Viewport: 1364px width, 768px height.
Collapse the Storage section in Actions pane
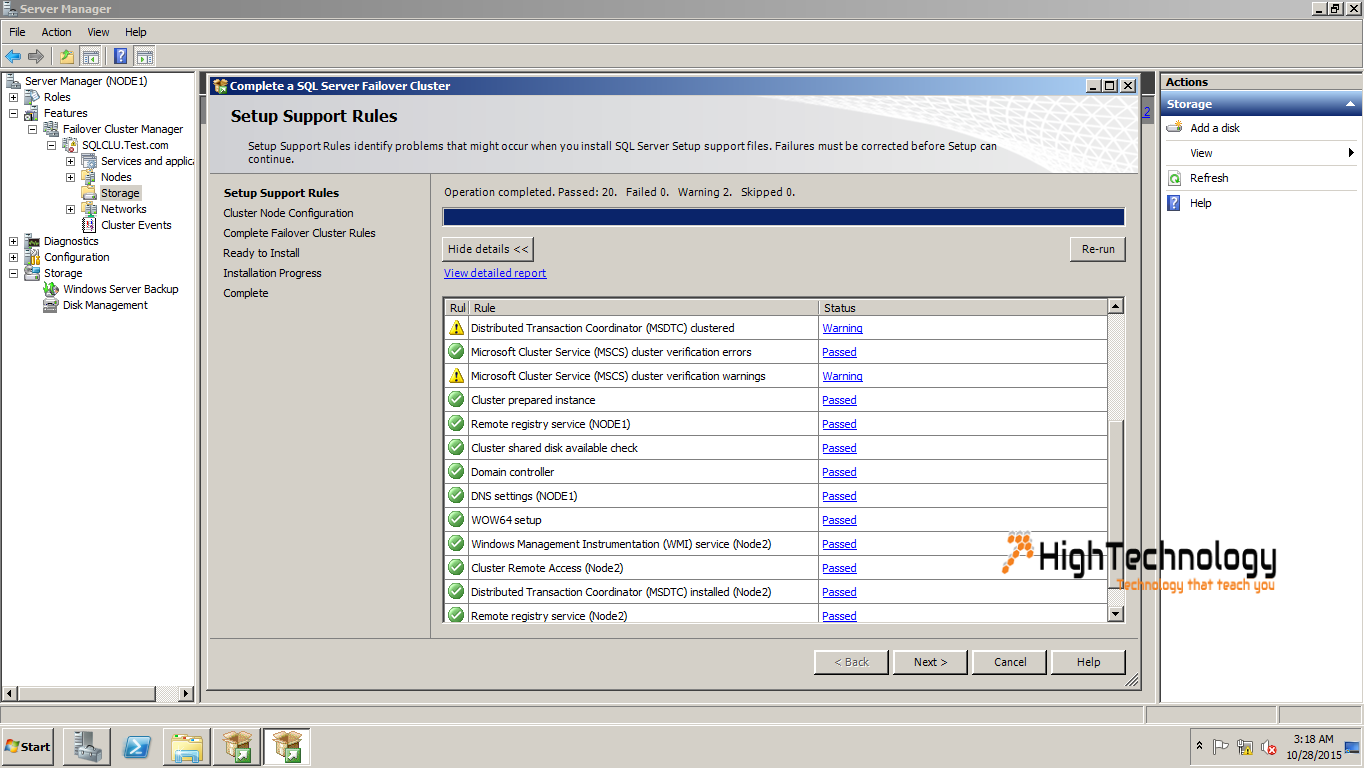[1350, 104]
